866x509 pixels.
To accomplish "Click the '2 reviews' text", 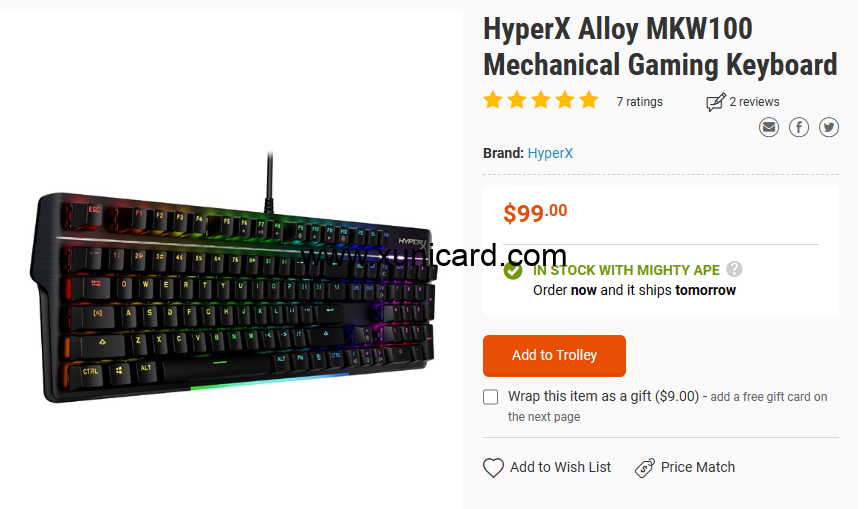I will coord(754,102).
